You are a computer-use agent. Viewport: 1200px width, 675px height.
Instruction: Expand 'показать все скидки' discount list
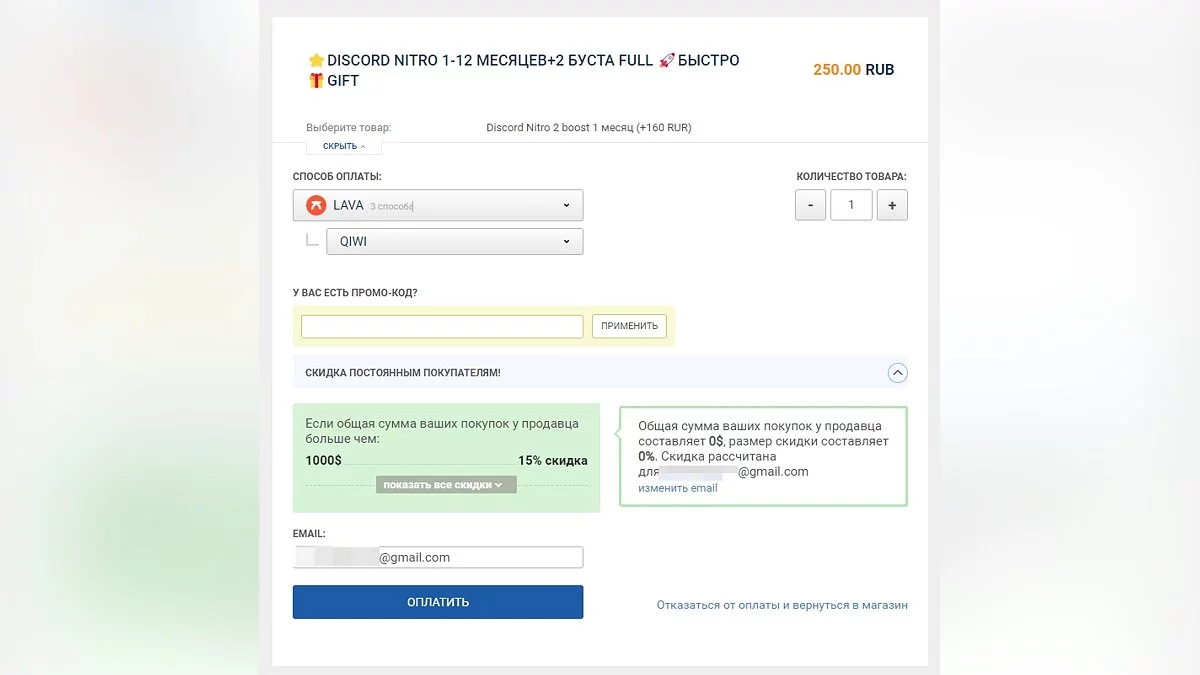446,485
